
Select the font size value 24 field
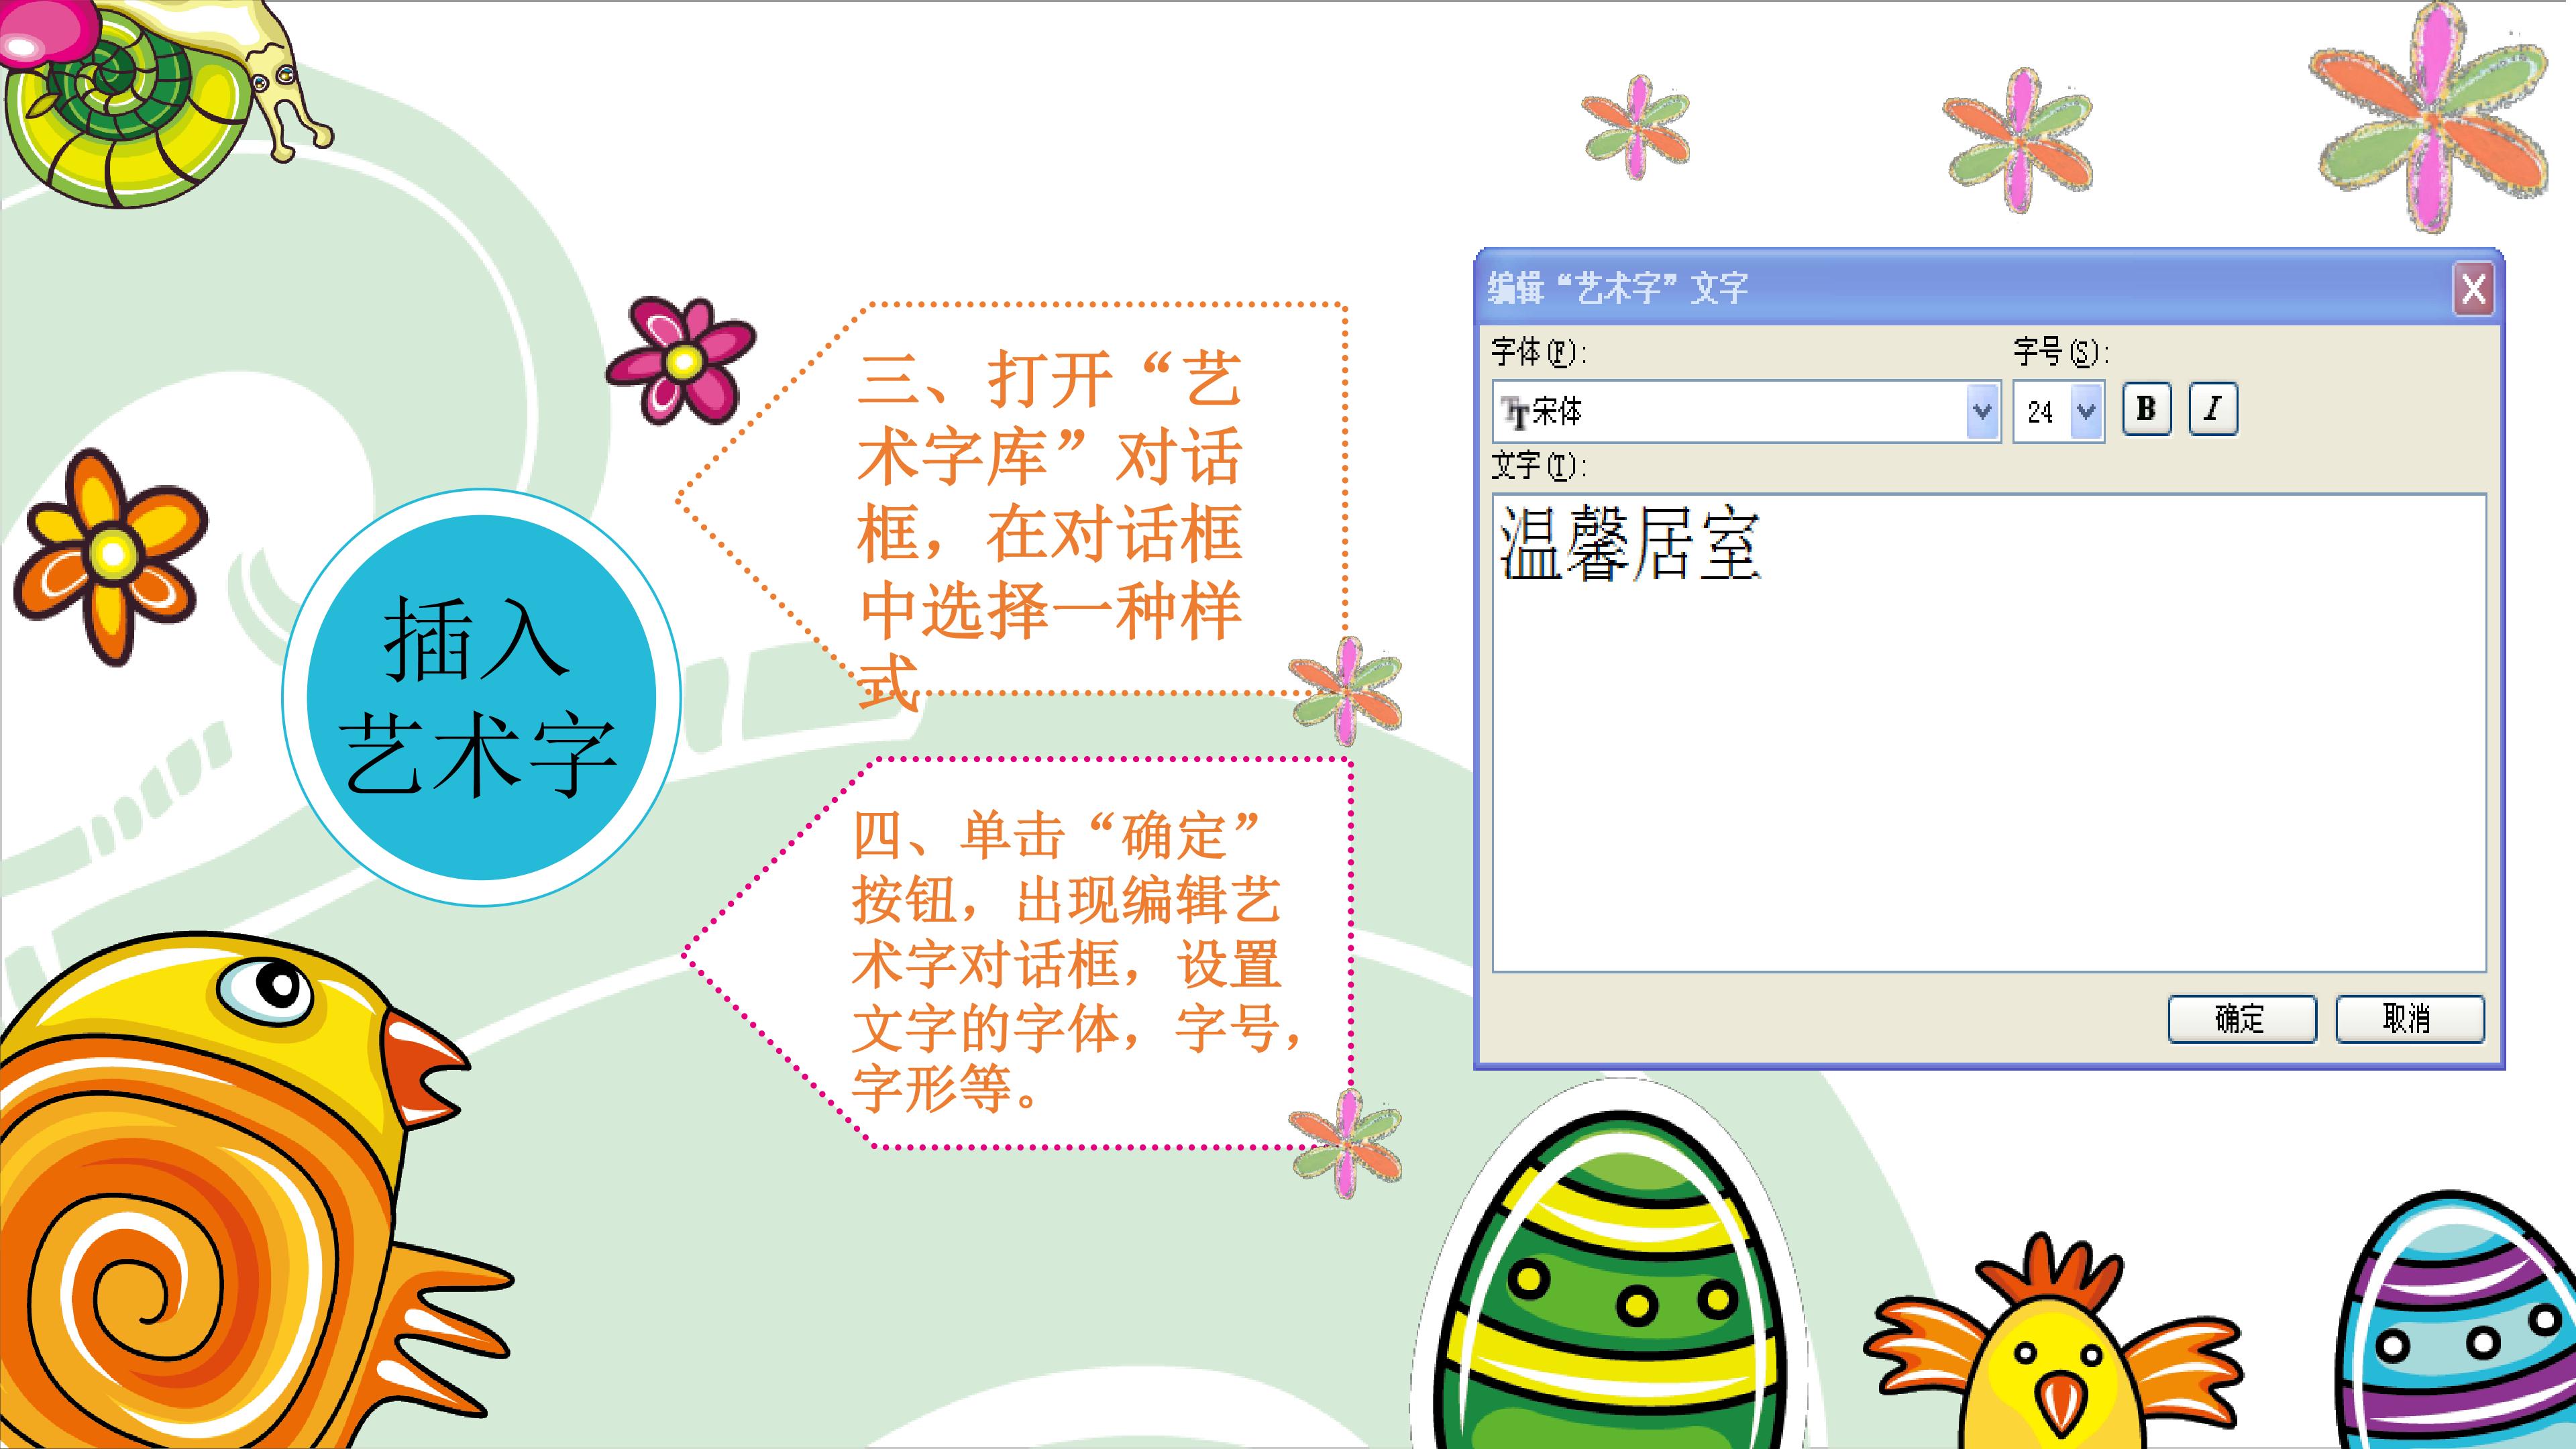pos(2042,411)
